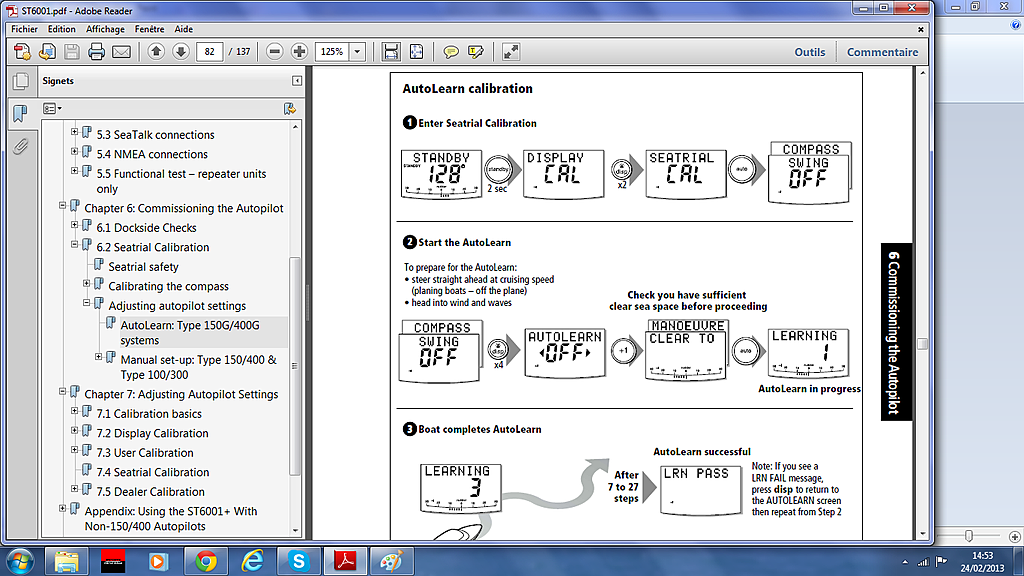This screenshot has height=576, width=1024.
Task: Open Aide menu
Action: [184, 29]
